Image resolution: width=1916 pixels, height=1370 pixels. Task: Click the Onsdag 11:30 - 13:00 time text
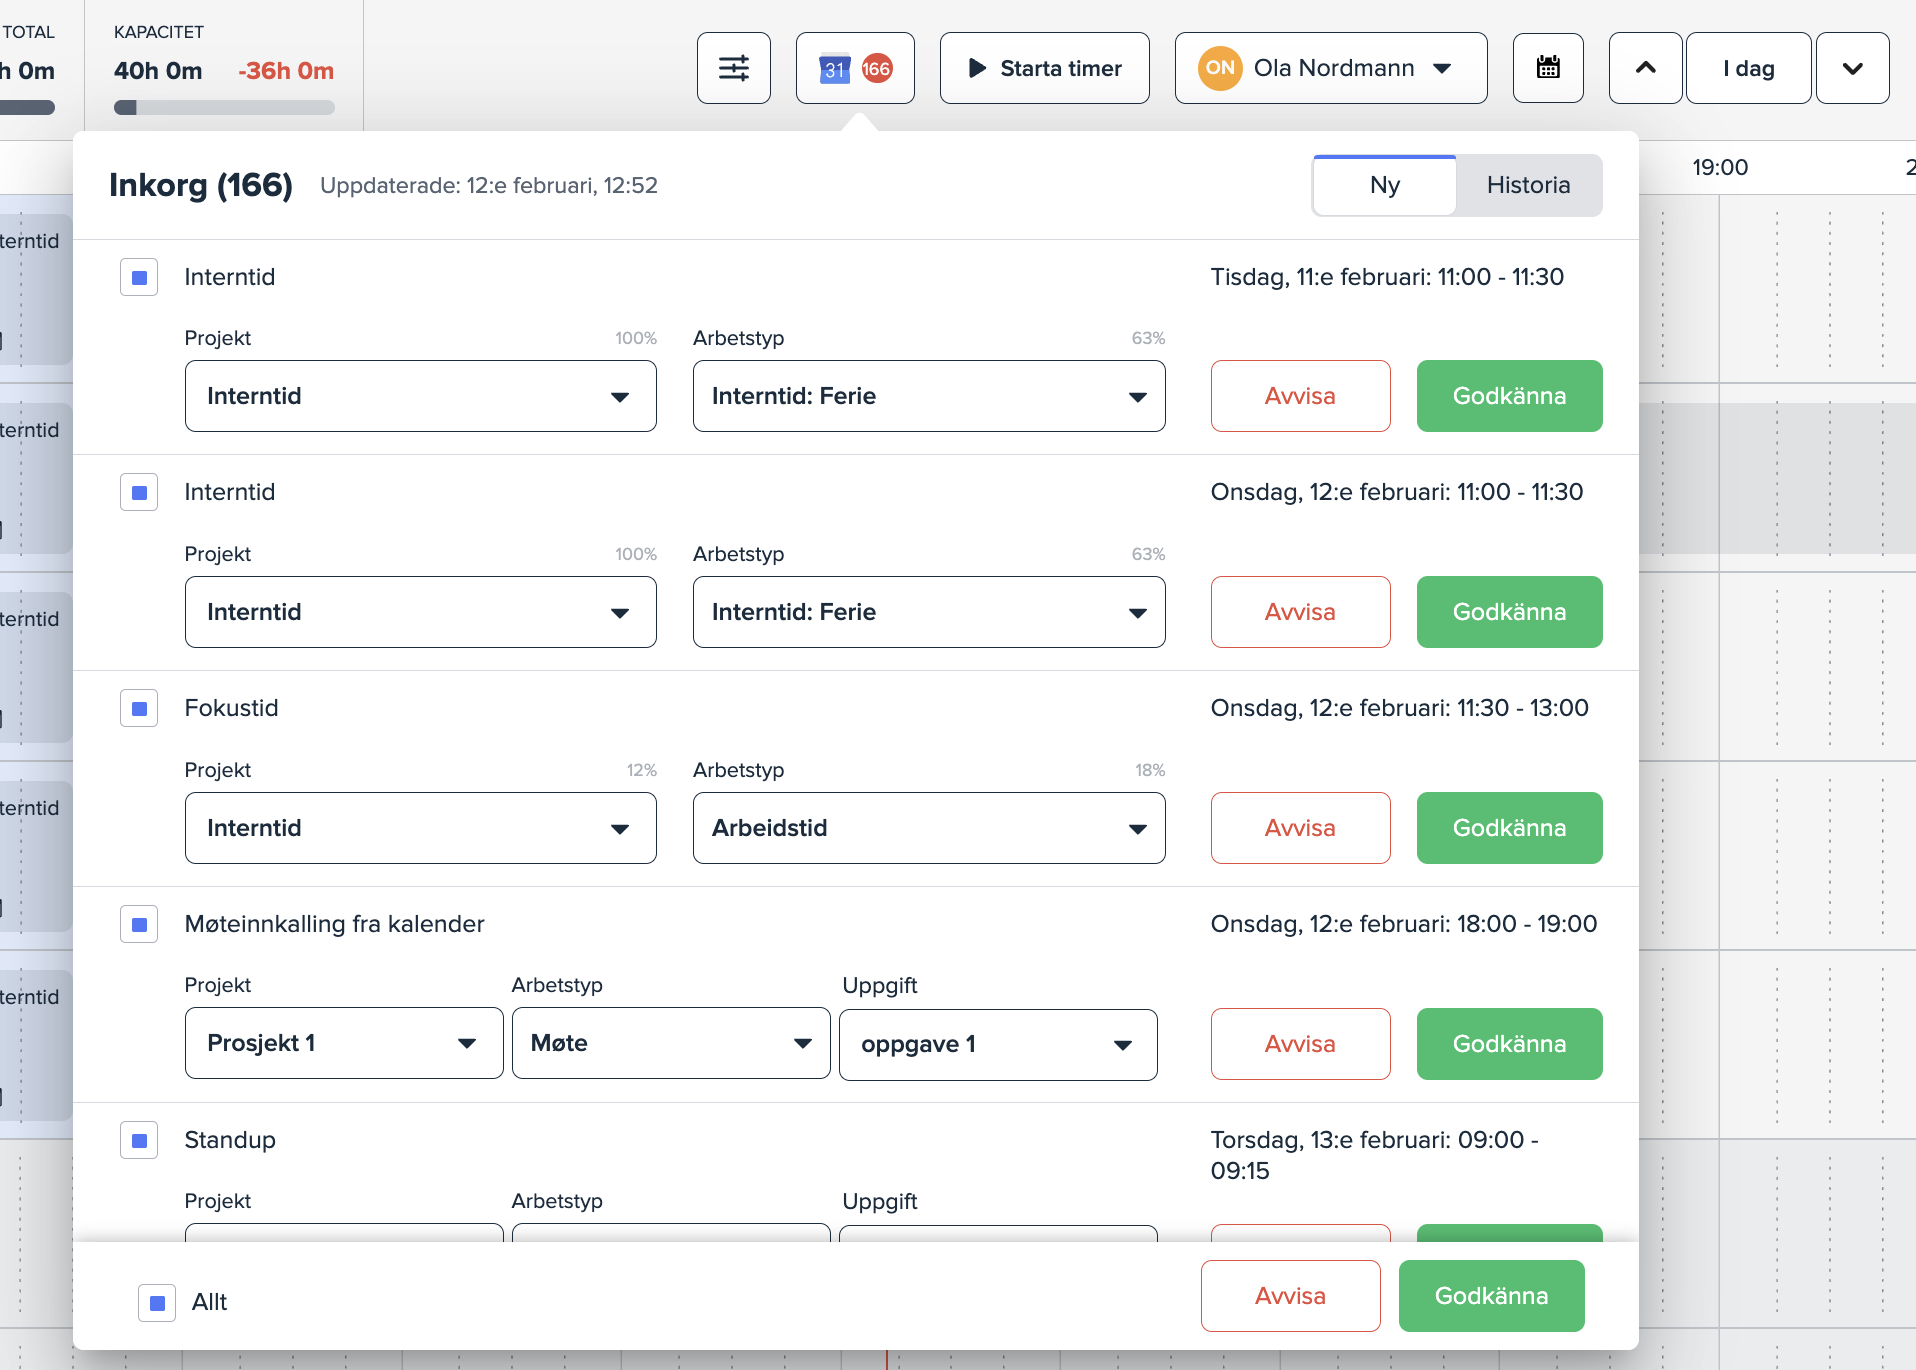pyautogui.click(x=1399, y=708)
